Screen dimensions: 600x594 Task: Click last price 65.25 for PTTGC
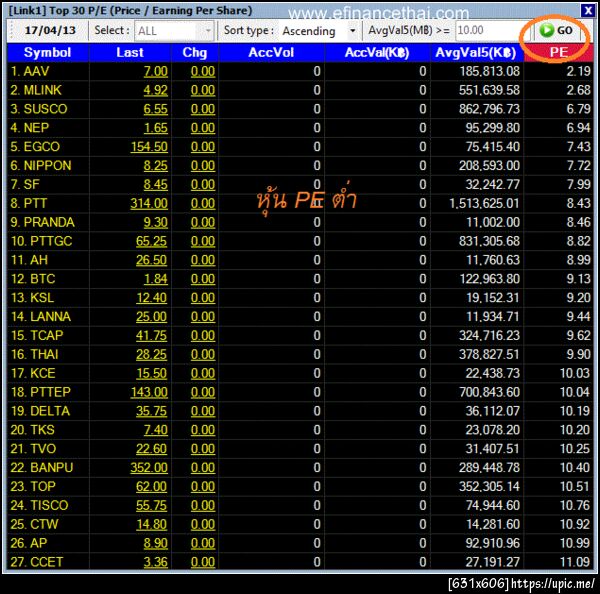(x=152, y=241)
